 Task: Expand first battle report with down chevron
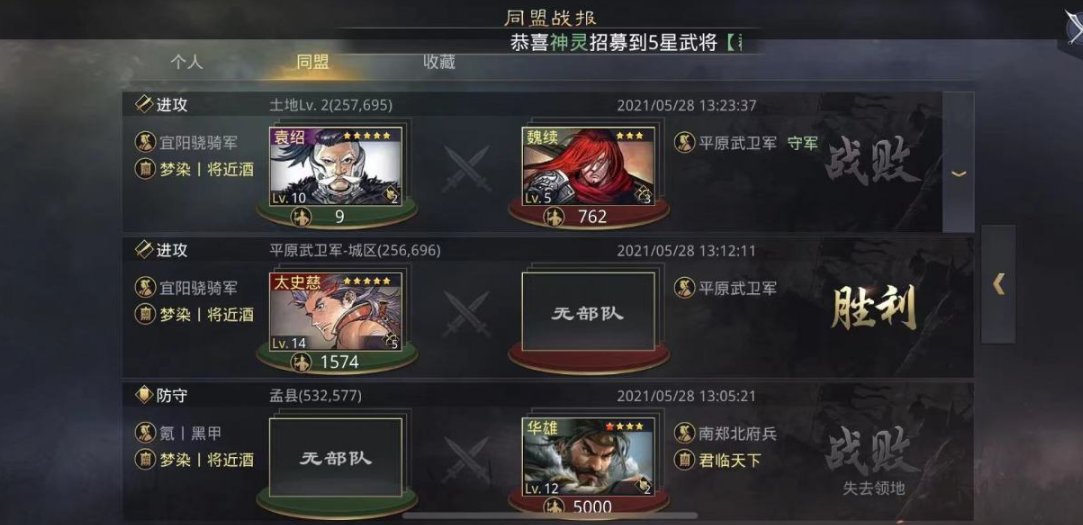click(958, 173)
